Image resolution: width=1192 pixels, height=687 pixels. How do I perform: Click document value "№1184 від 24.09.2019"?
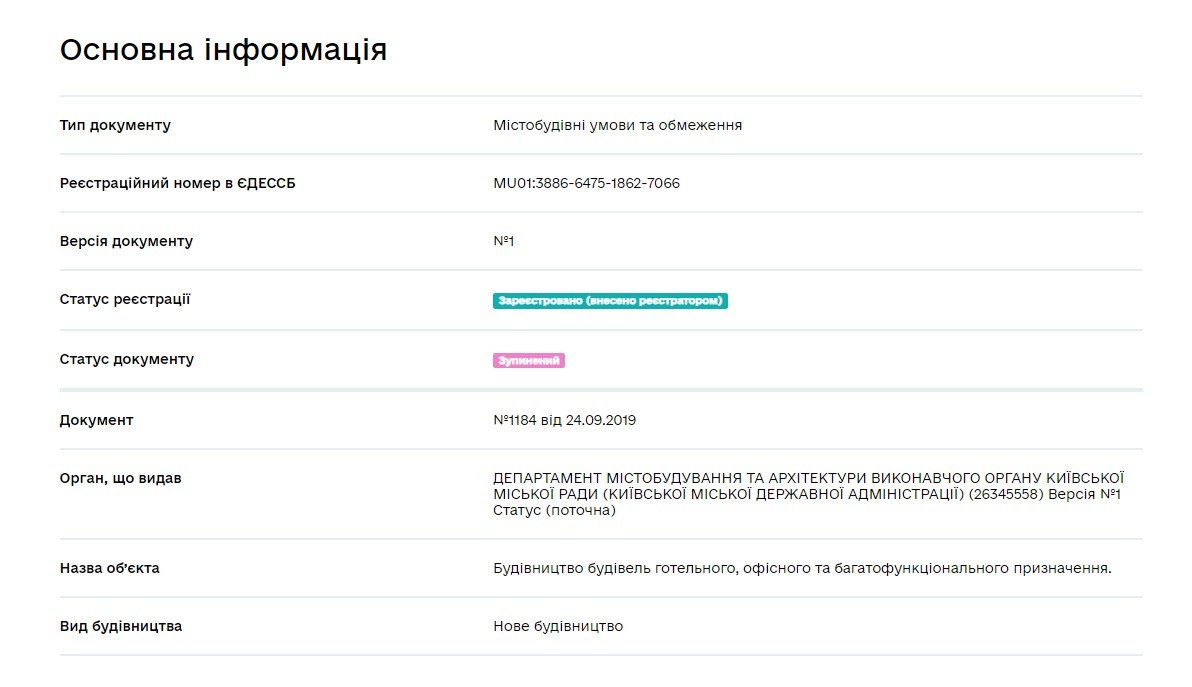click(x=564, y=420)
